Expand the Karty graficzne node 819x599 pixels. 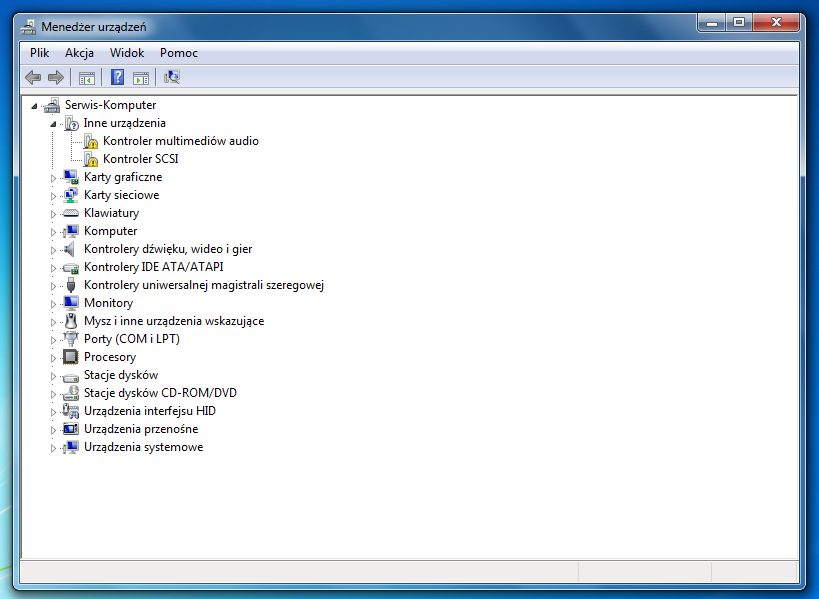(x=53, y=178)
